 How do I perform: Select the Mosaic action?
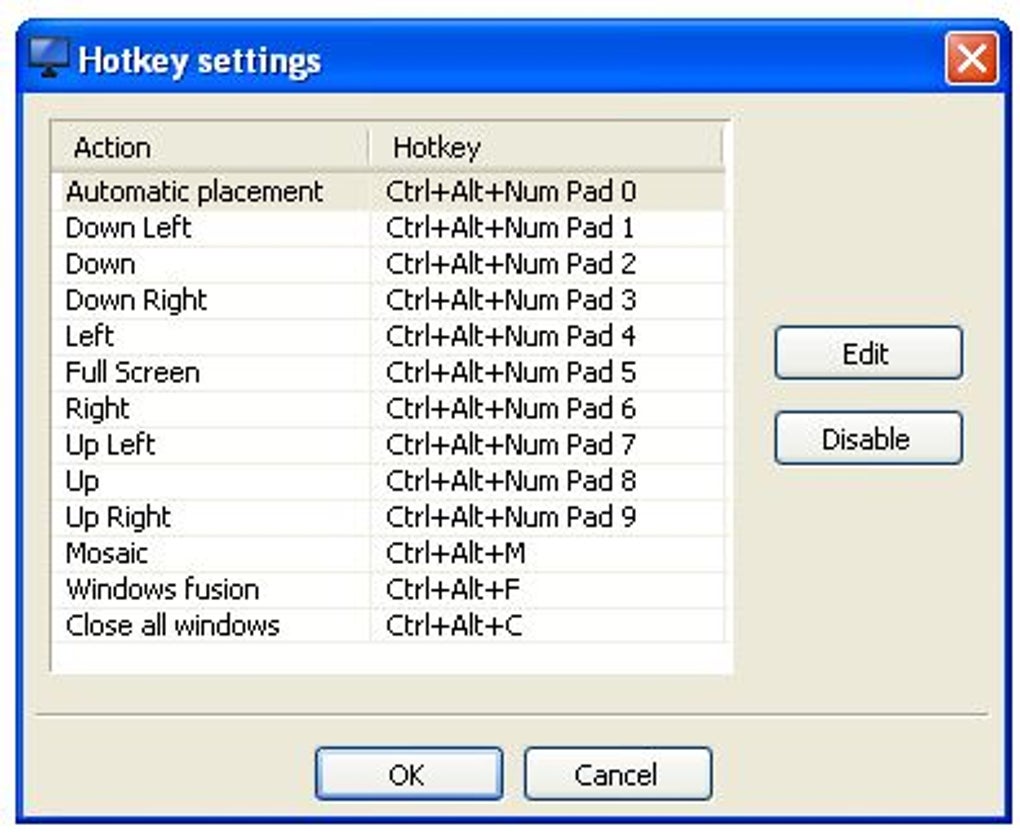[107, 553]
